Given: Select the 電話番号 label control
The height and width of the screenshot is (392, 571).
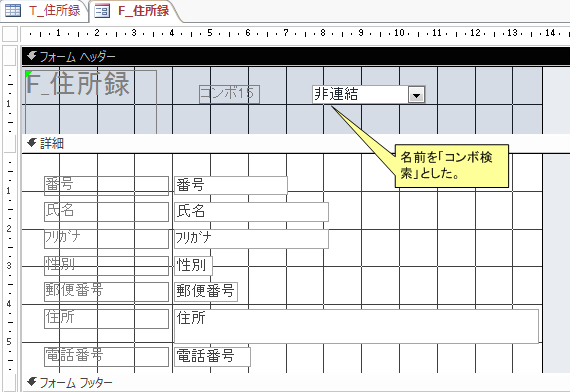Looking at the screenshot, I should [x=106, y=357].
